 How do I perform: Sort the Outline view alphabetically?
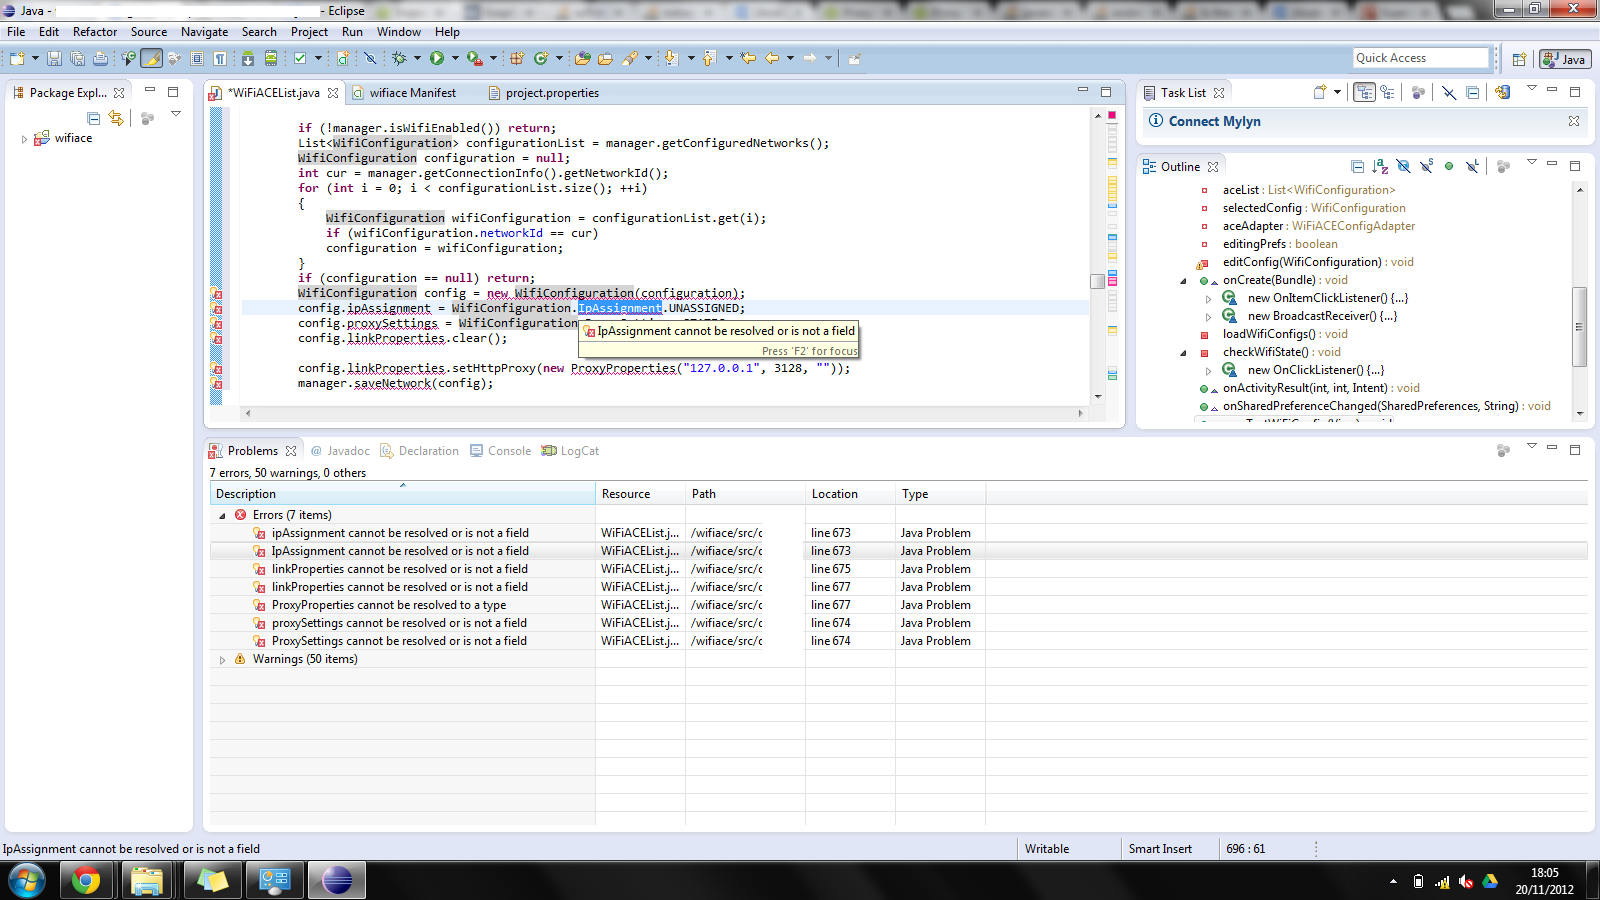(x=1380, y=167)
